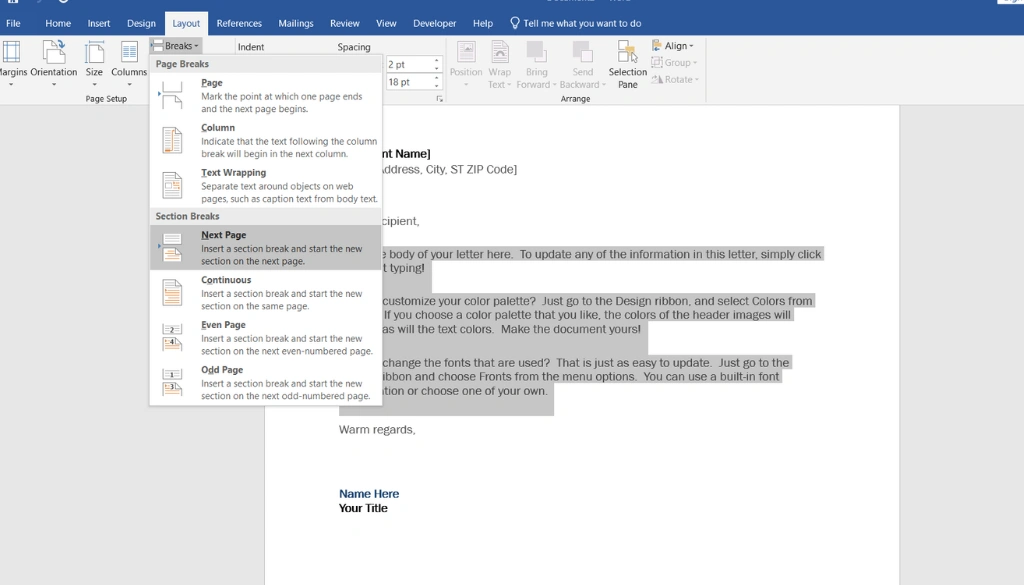Screen dimensions: 1024x585
Task: Open the Margins icon in Page Setup
Action: (11, 52)
